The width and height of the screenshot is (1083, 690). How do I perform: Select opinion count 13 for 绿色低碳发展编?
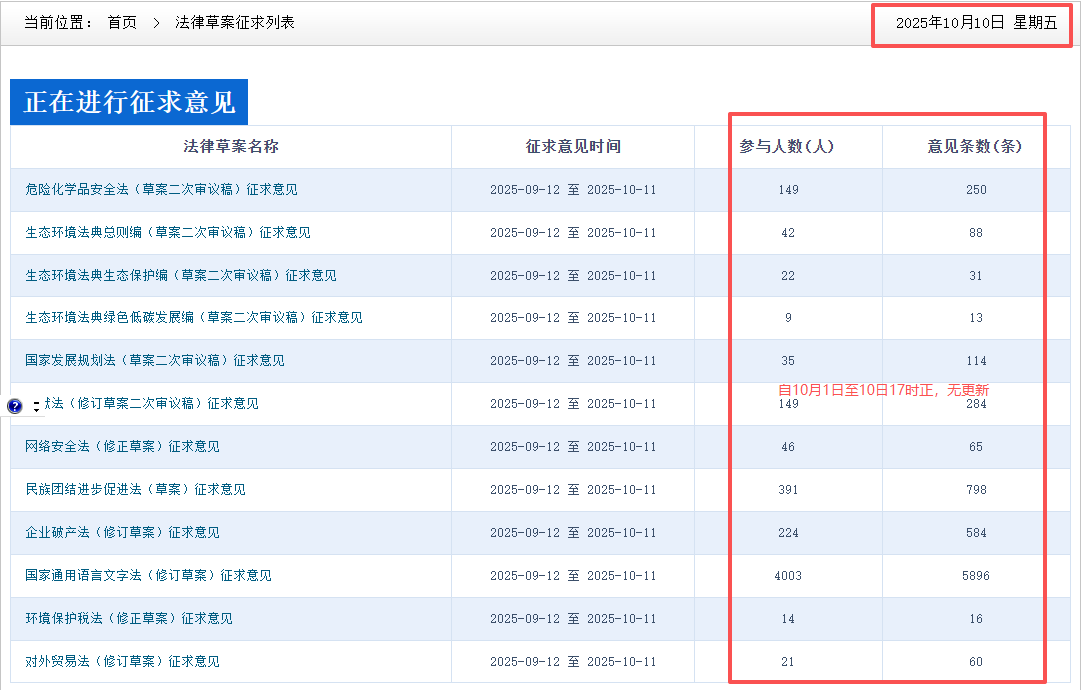tap(976, 318)
